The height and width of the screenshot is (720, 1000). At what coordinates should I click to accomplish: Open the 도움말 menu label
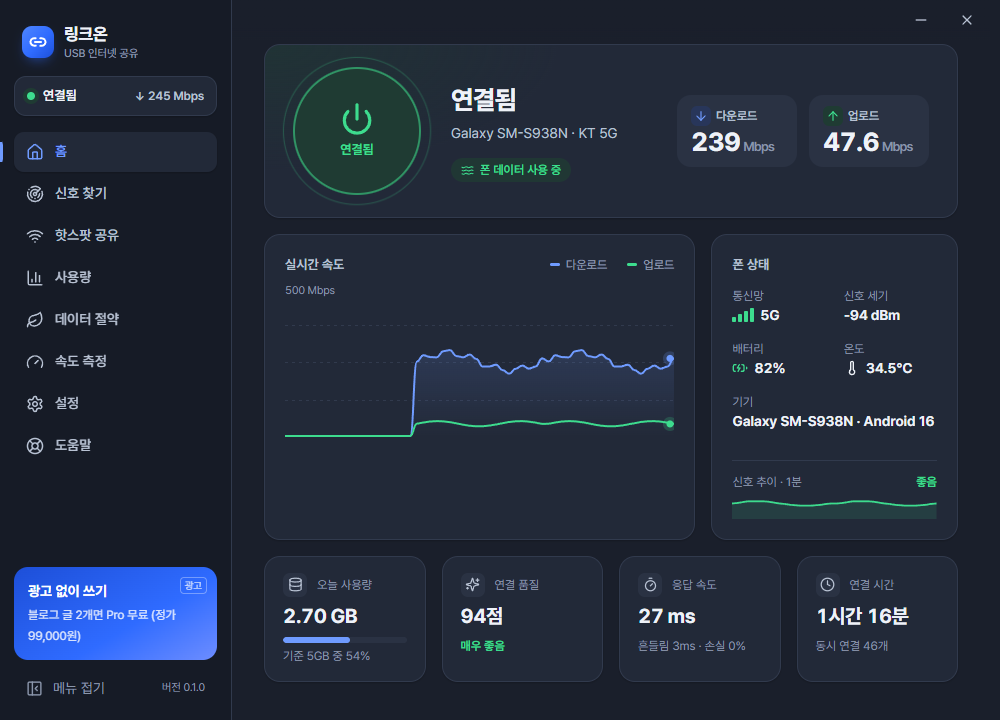[73, 445]
